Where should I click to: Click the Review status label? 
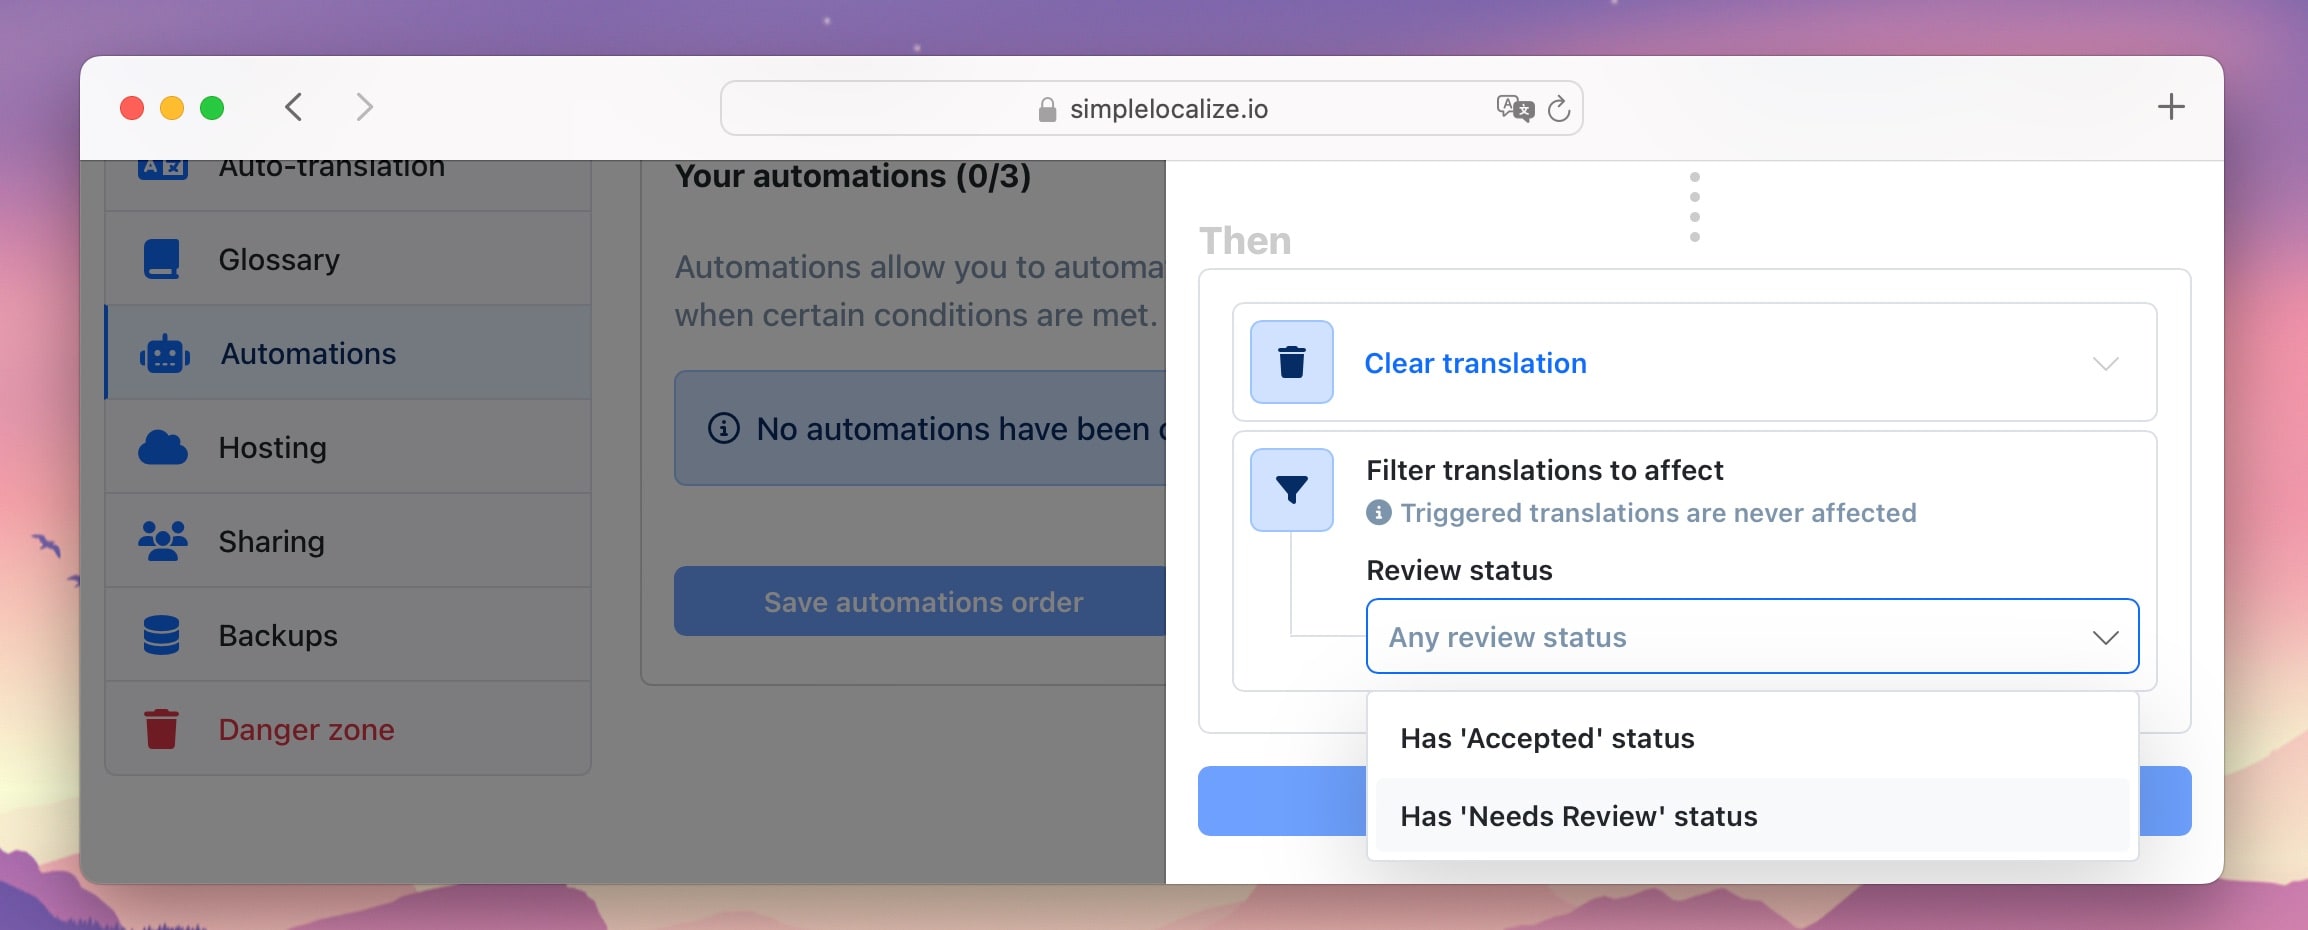click(x=1459, y=570)
